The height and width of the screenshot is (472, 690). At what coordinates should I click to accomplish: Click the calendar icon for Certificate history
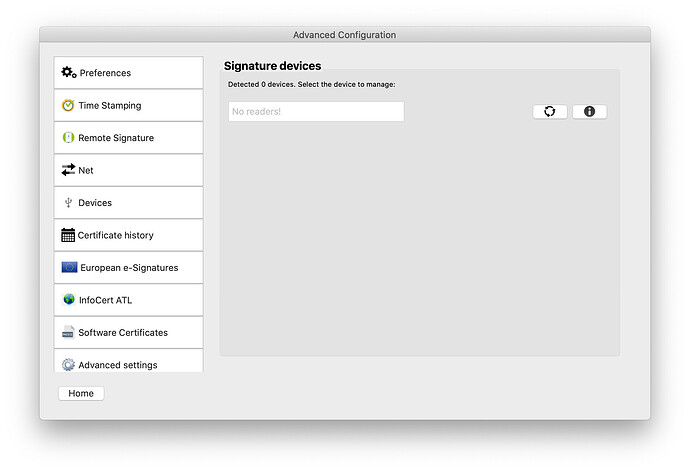(68, 235)
